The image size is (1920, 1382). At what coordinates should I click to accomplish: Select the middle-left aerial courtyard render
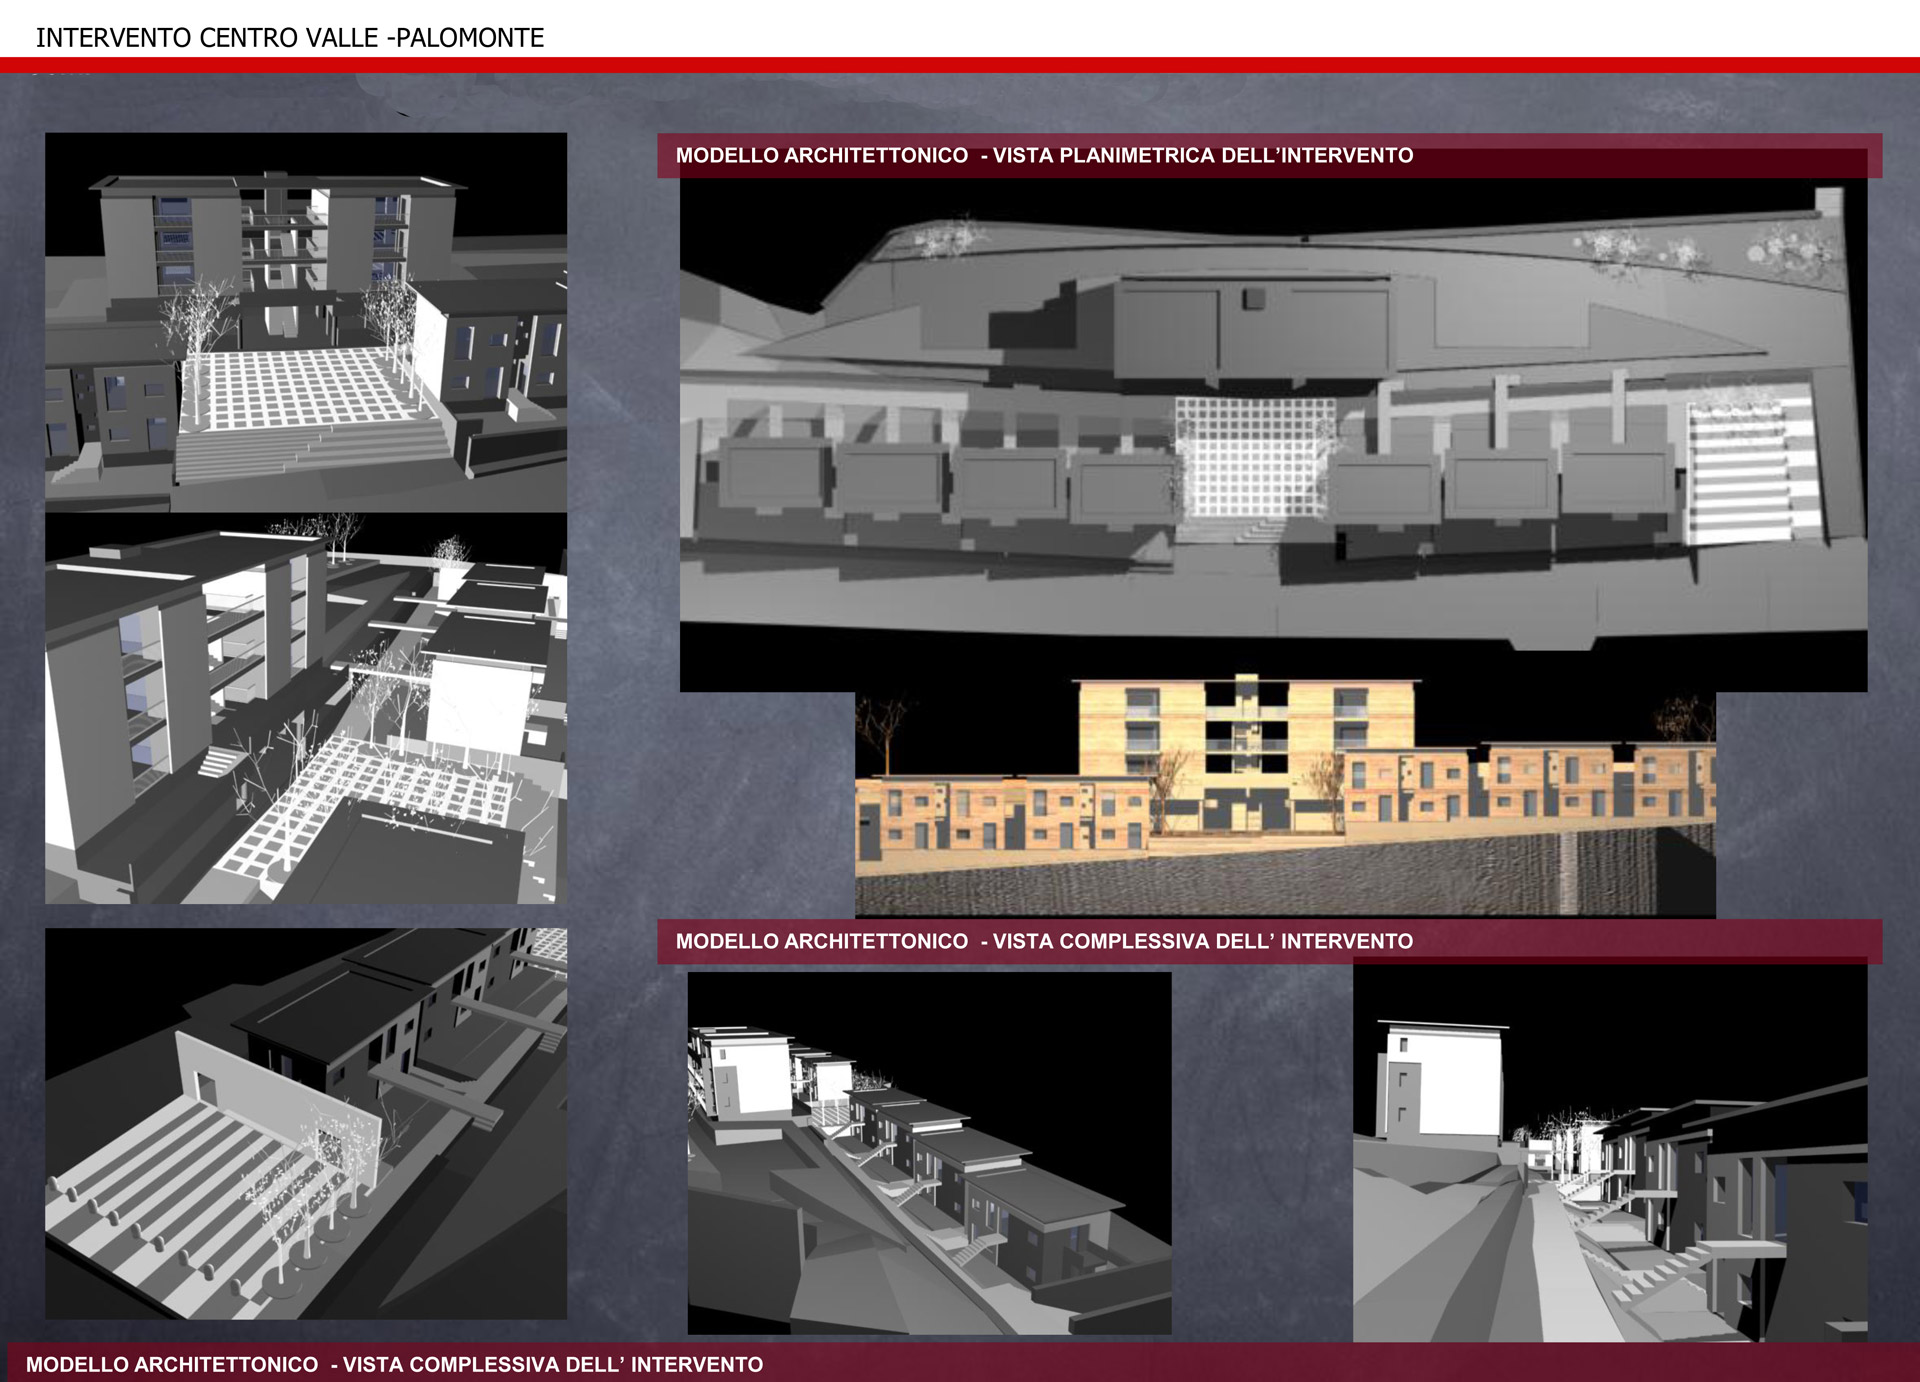[x=305, y=708]
